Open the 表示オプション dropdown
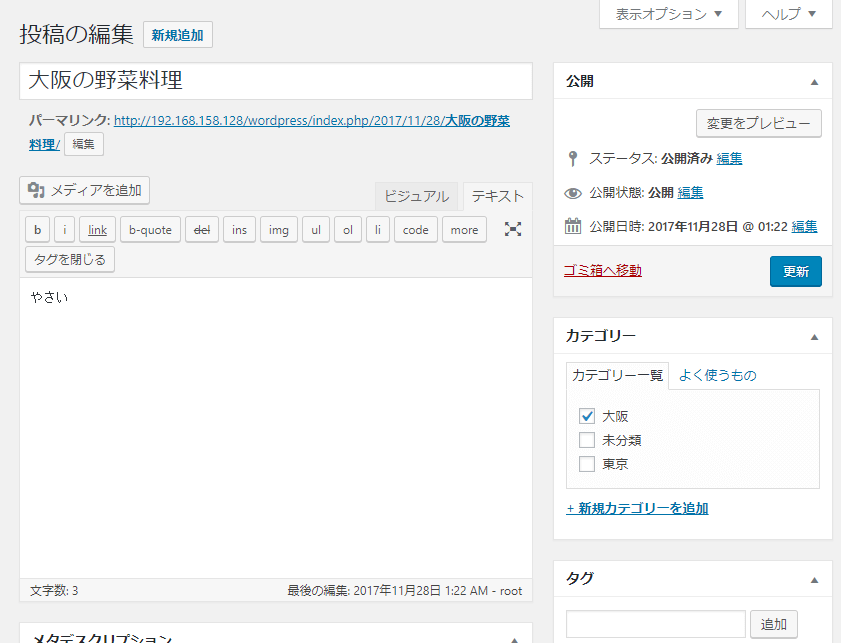This screenshot has height=643, width=841. point(668,14)
